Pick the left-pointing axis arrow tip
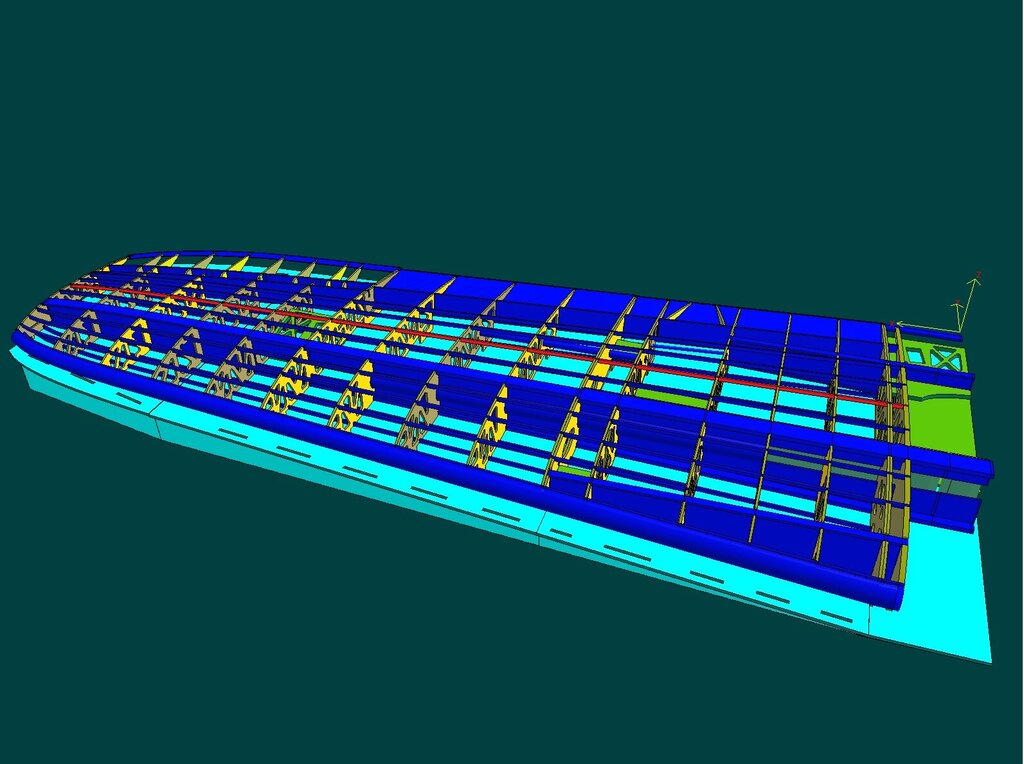 pyautogui.click(x=897, y=324)
